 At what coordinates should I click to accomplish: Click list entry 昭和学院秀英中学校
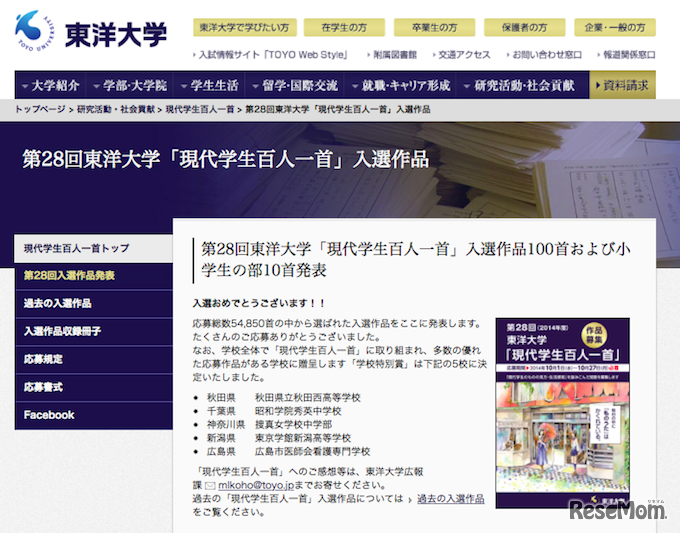click(298, 411)
